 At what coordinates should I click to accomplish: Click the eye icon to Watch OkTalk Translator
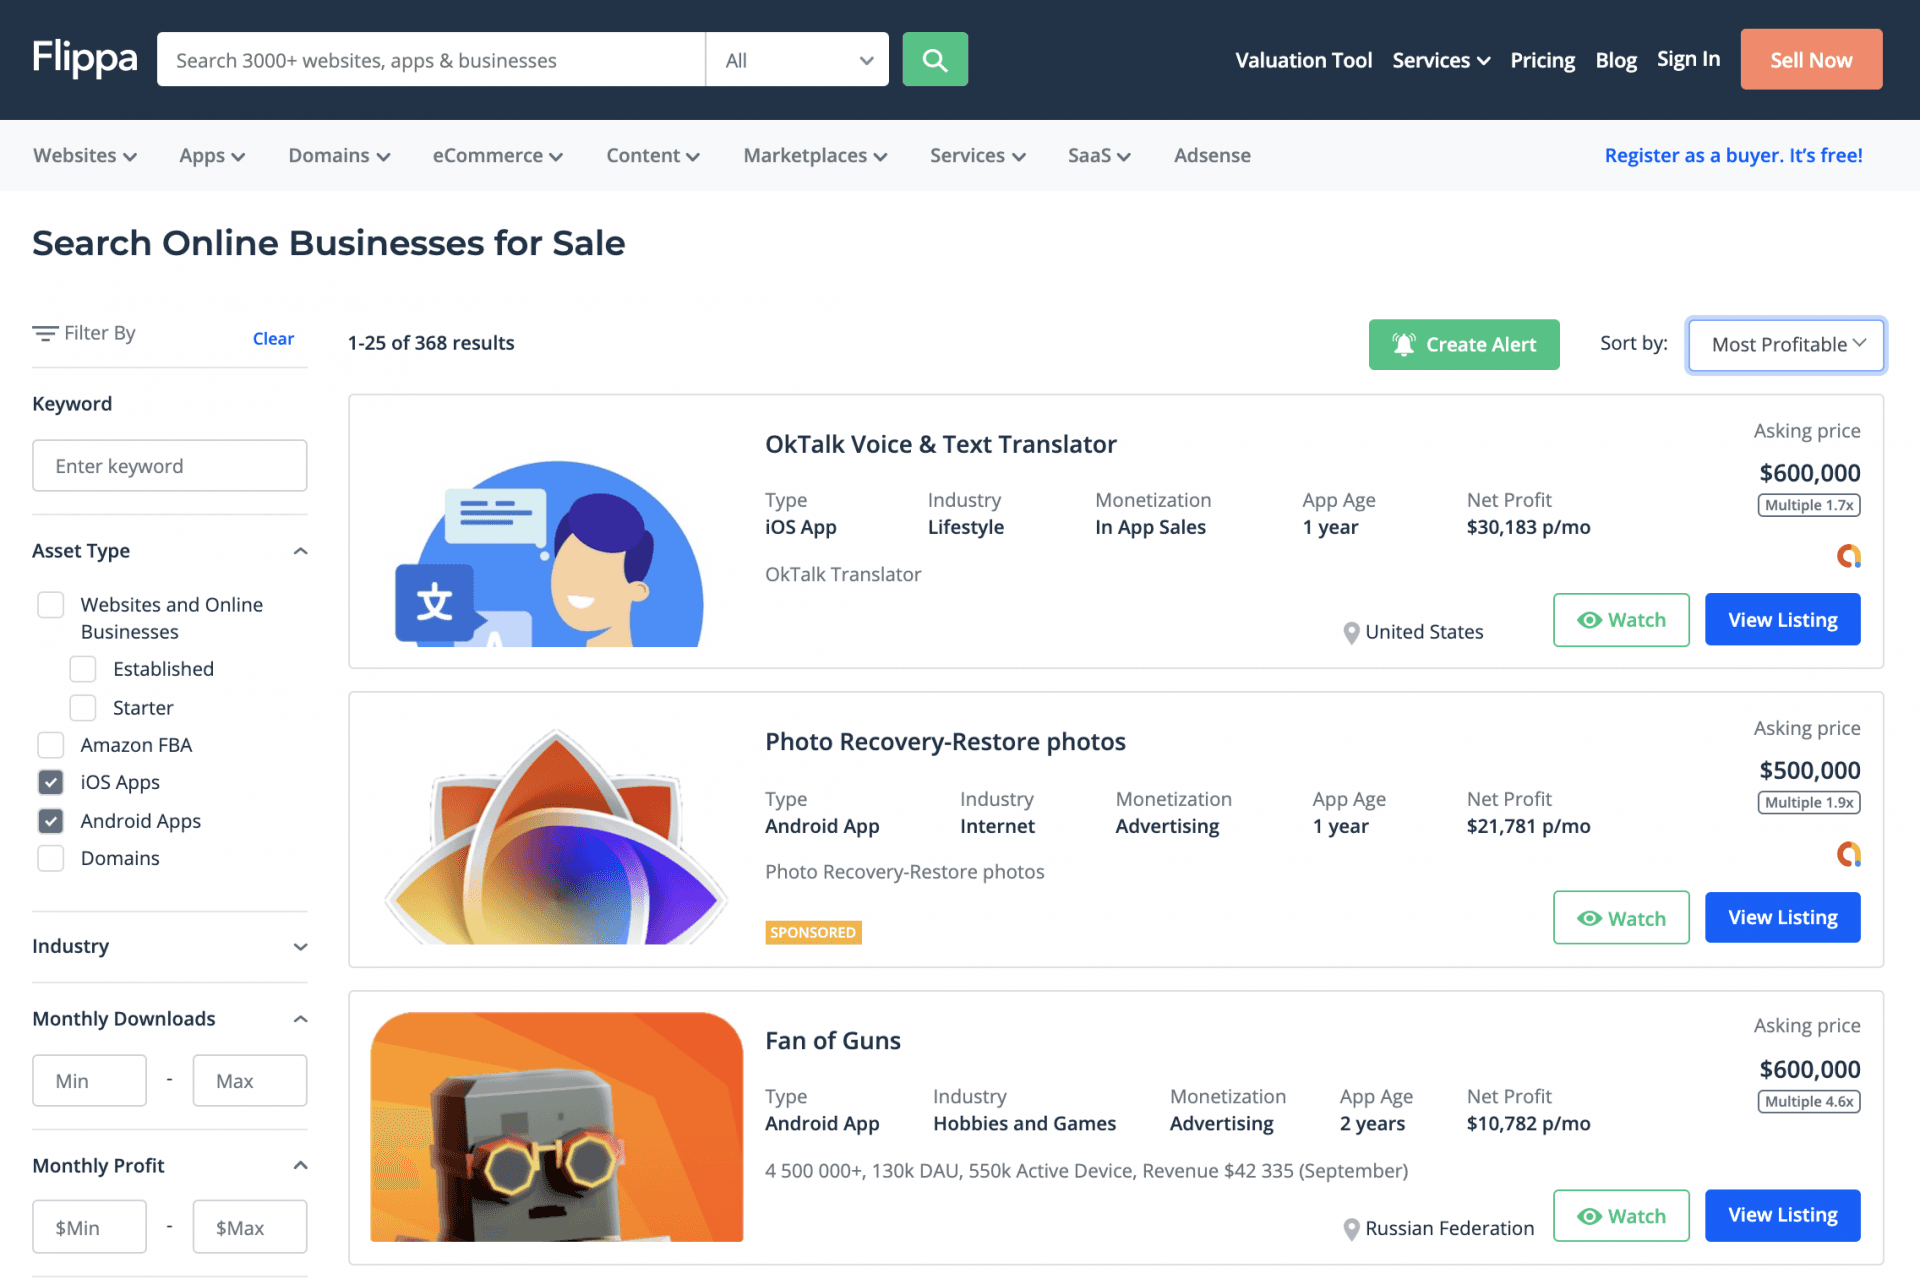click(1589, 620)
